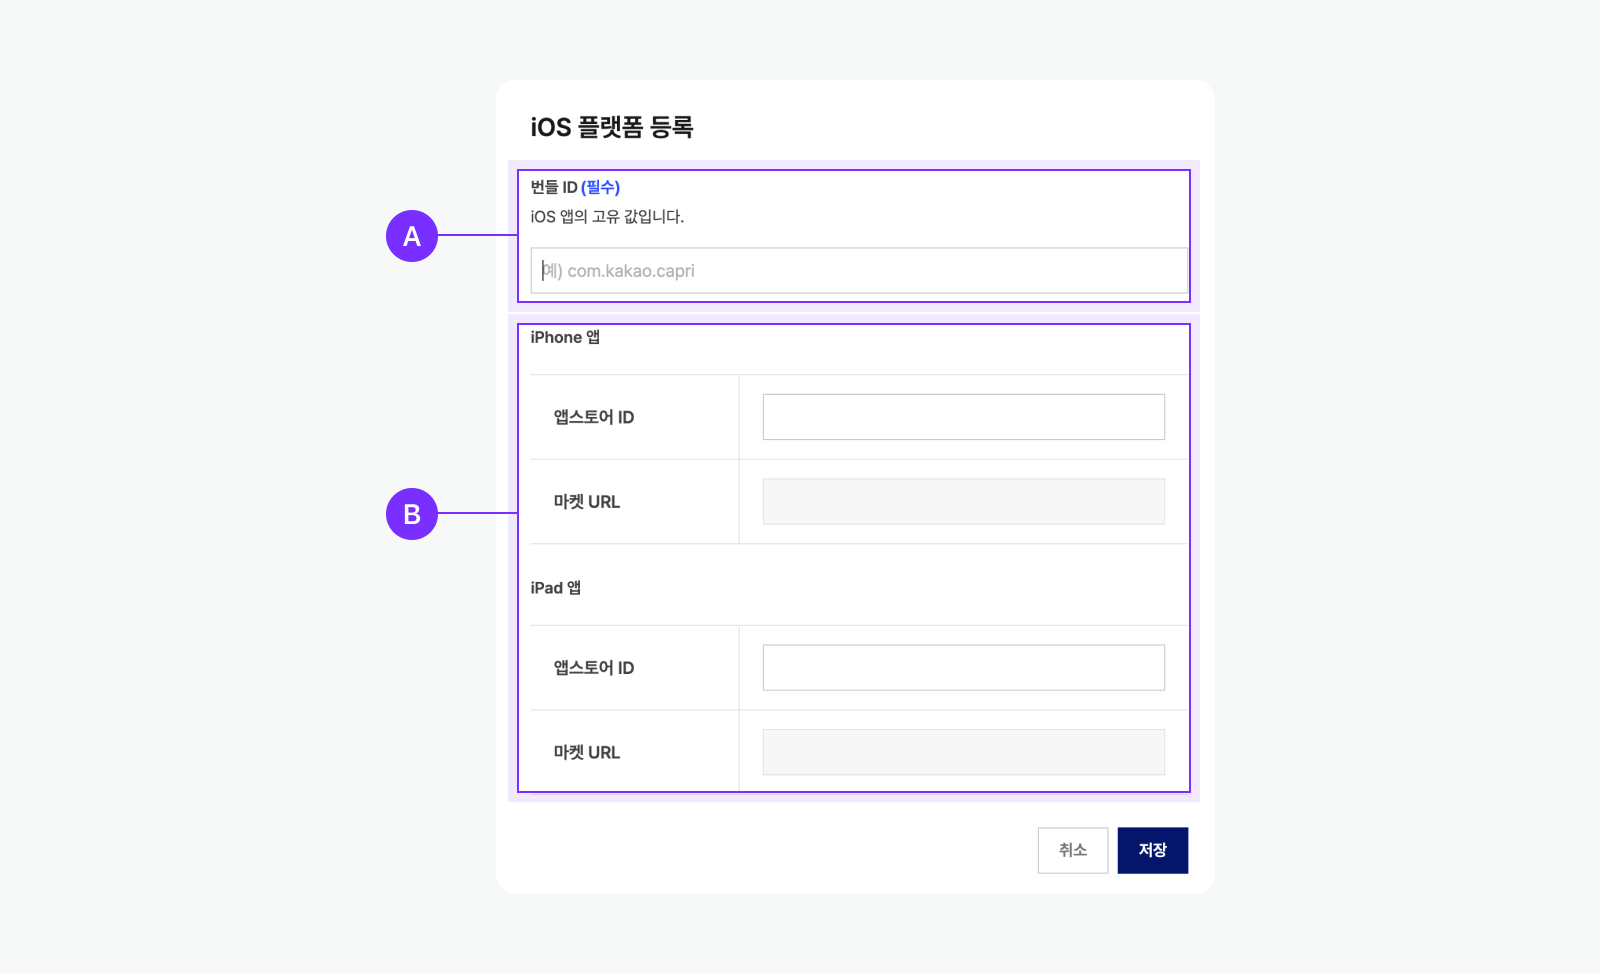Viewport: 1600px width, 974px height.
Task: Click the iOS 앱의 고유 값입니다 description
Action: tap(607, 216)
